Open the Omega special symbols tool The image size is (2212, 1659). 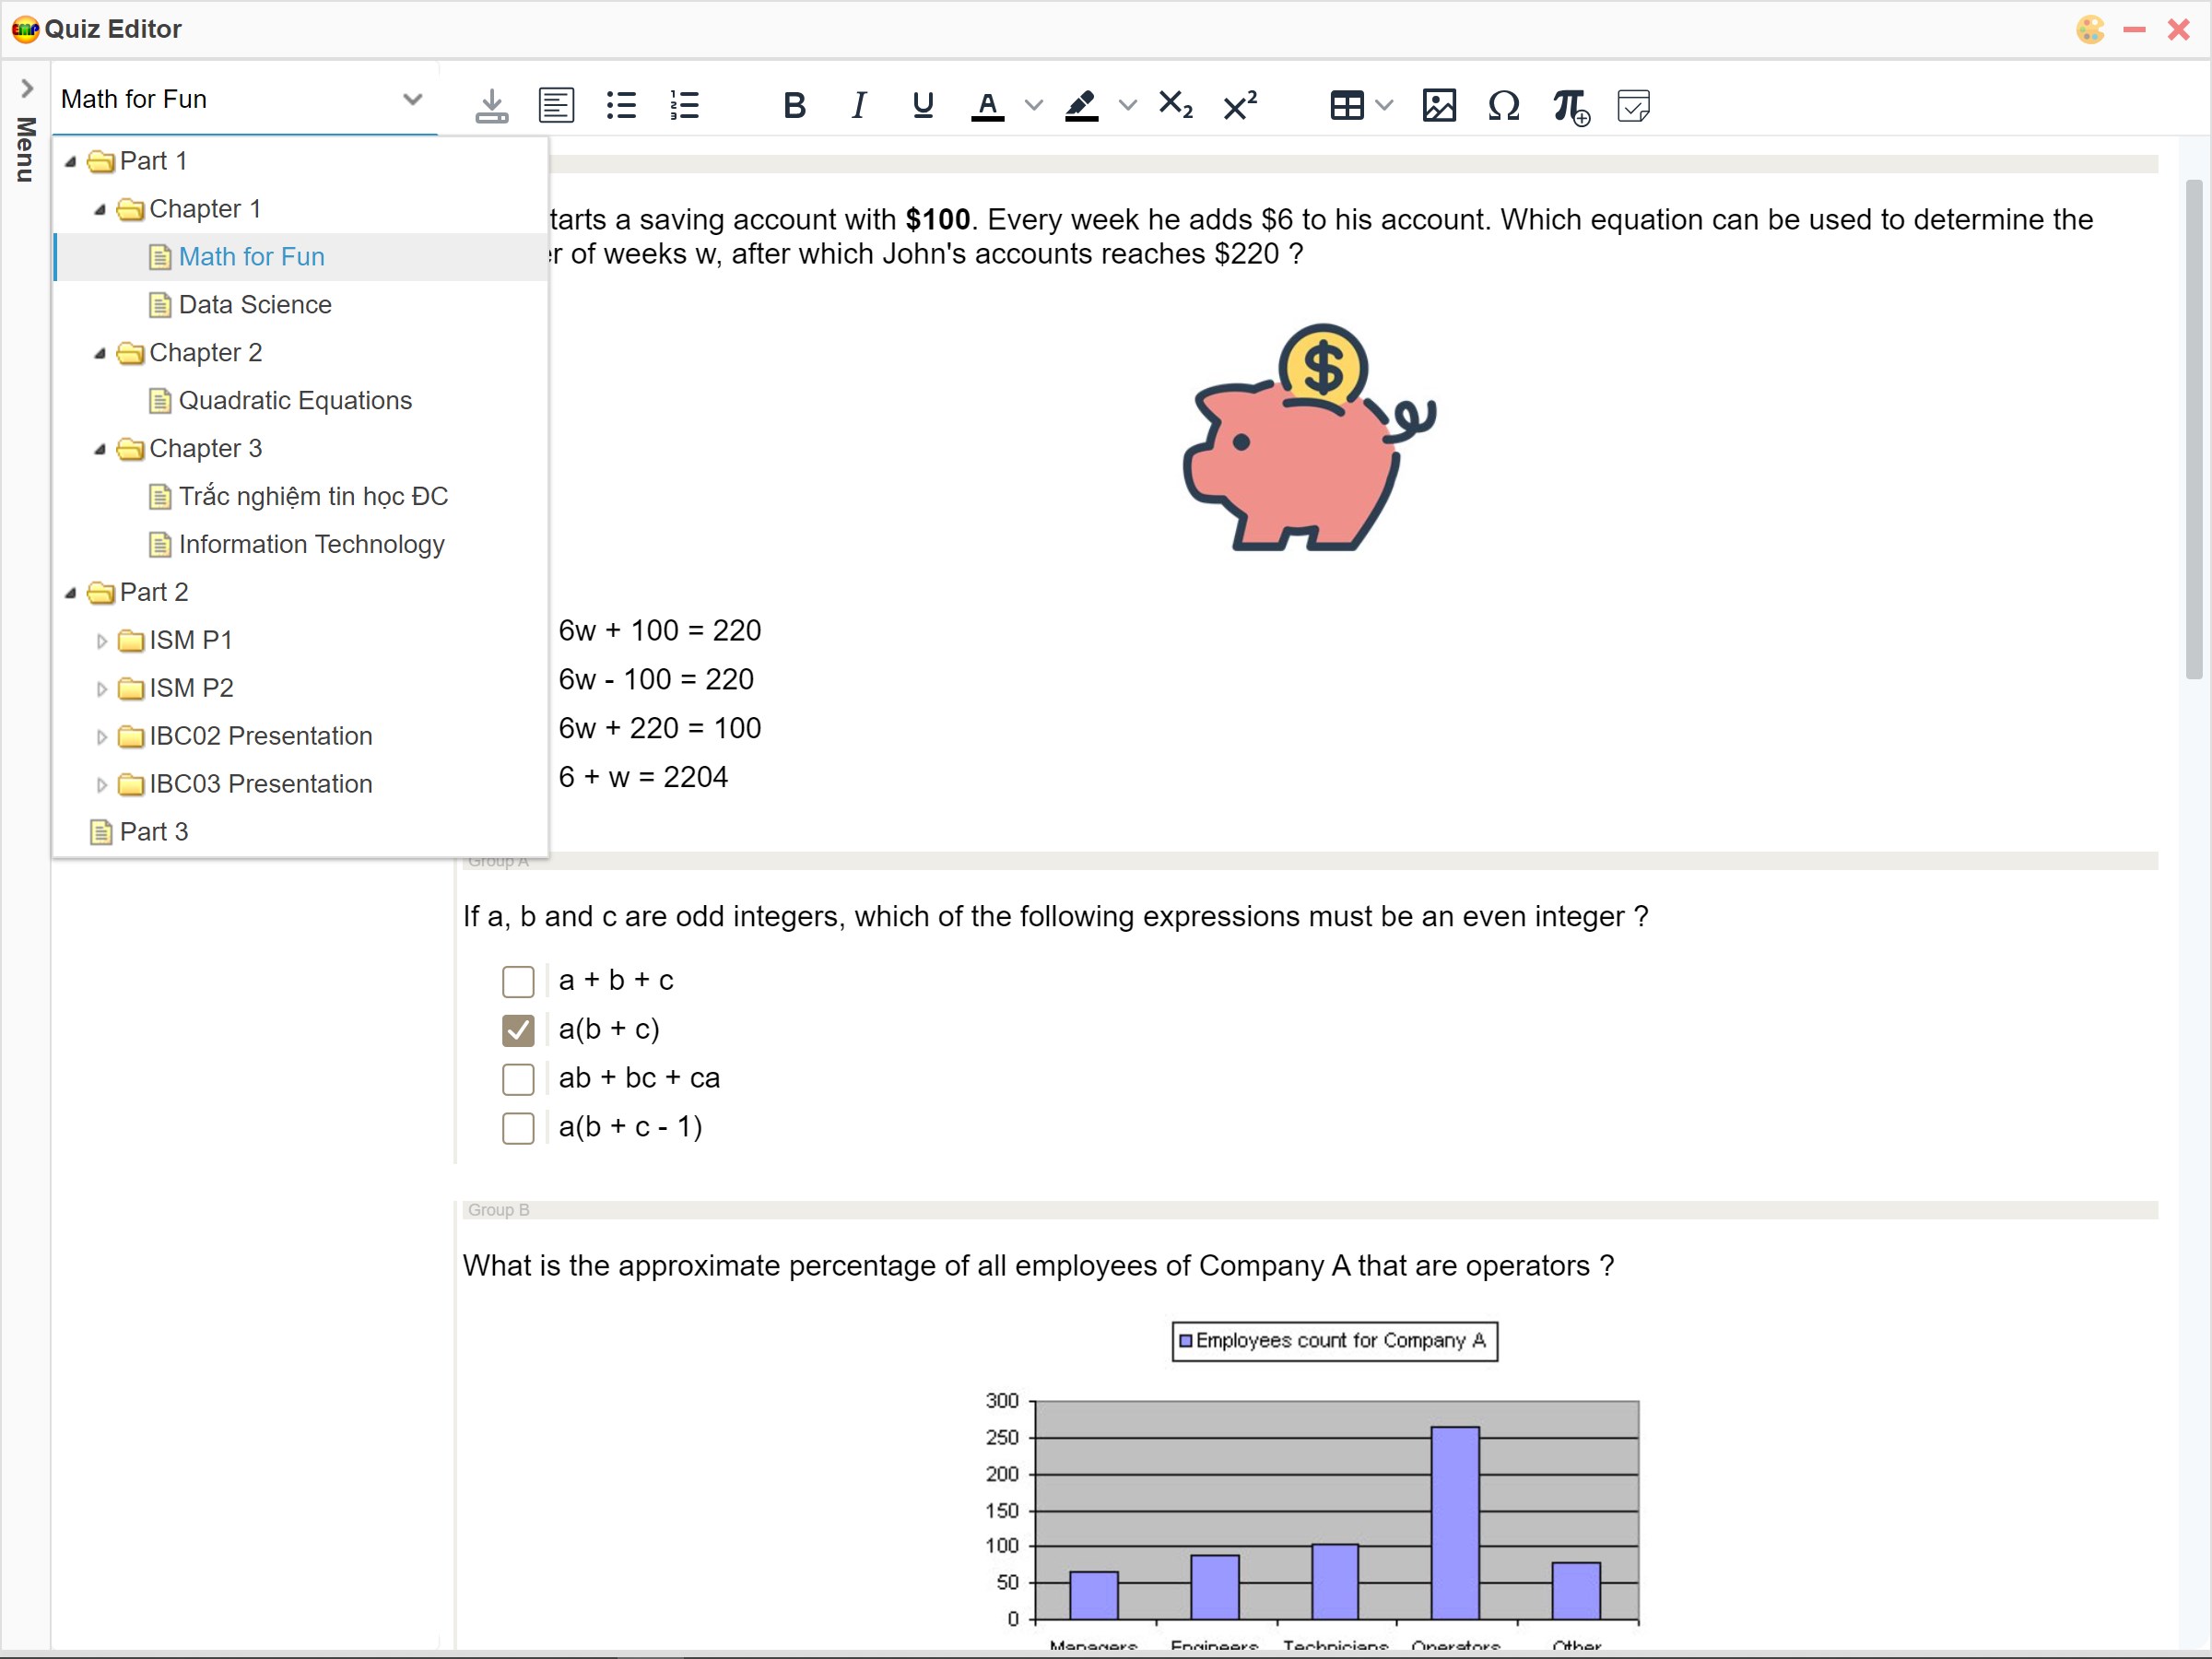[x=1503, y=105]
